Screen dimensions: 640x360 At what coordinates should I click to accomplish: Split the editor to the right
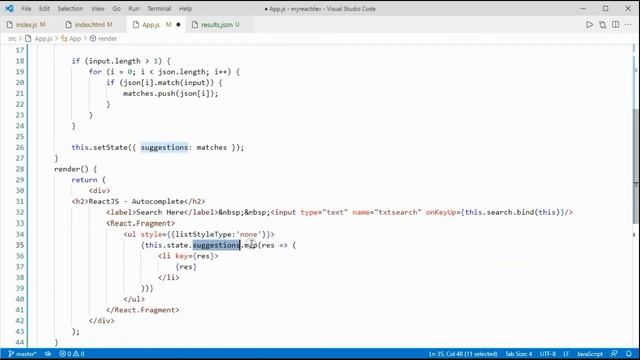pos(616,24)
